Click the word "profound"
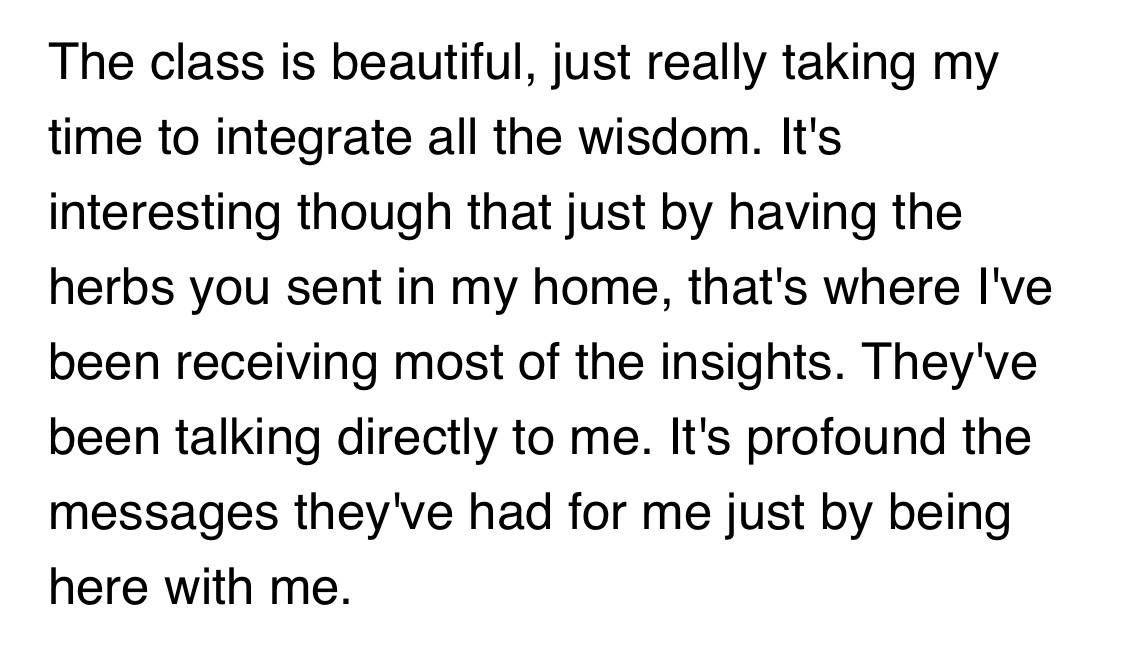The image size is (1125, 647). (845, 438)
